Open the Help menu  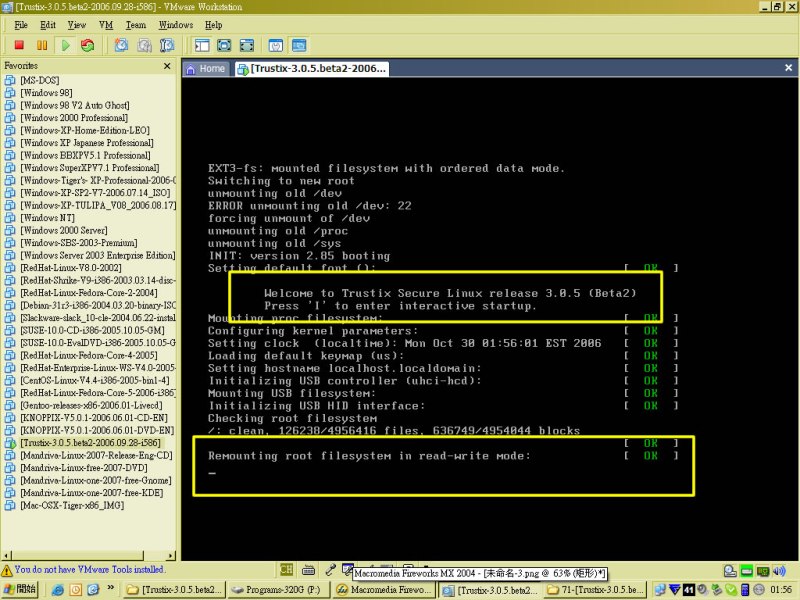tap(213, 25)
